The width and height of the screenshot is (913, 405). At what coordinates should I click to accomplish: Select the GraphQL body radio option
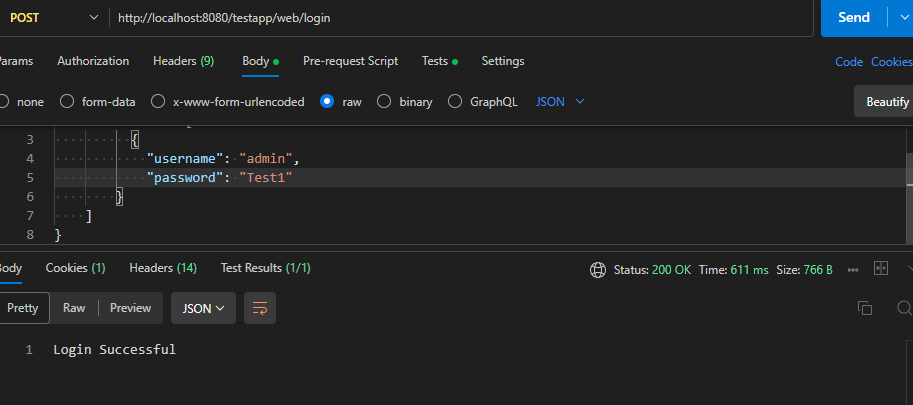[455, 101]
